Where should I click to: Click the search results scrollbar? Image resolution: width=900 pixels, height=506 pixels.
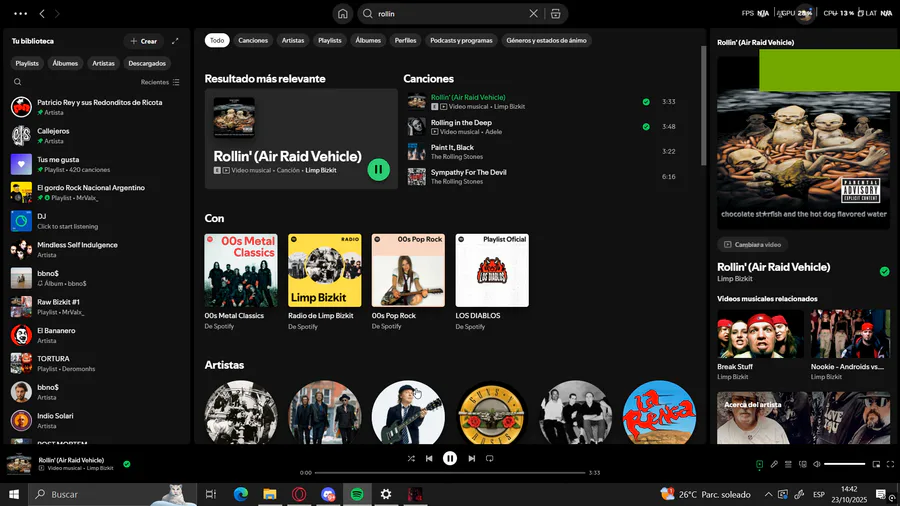click(704, 106)
